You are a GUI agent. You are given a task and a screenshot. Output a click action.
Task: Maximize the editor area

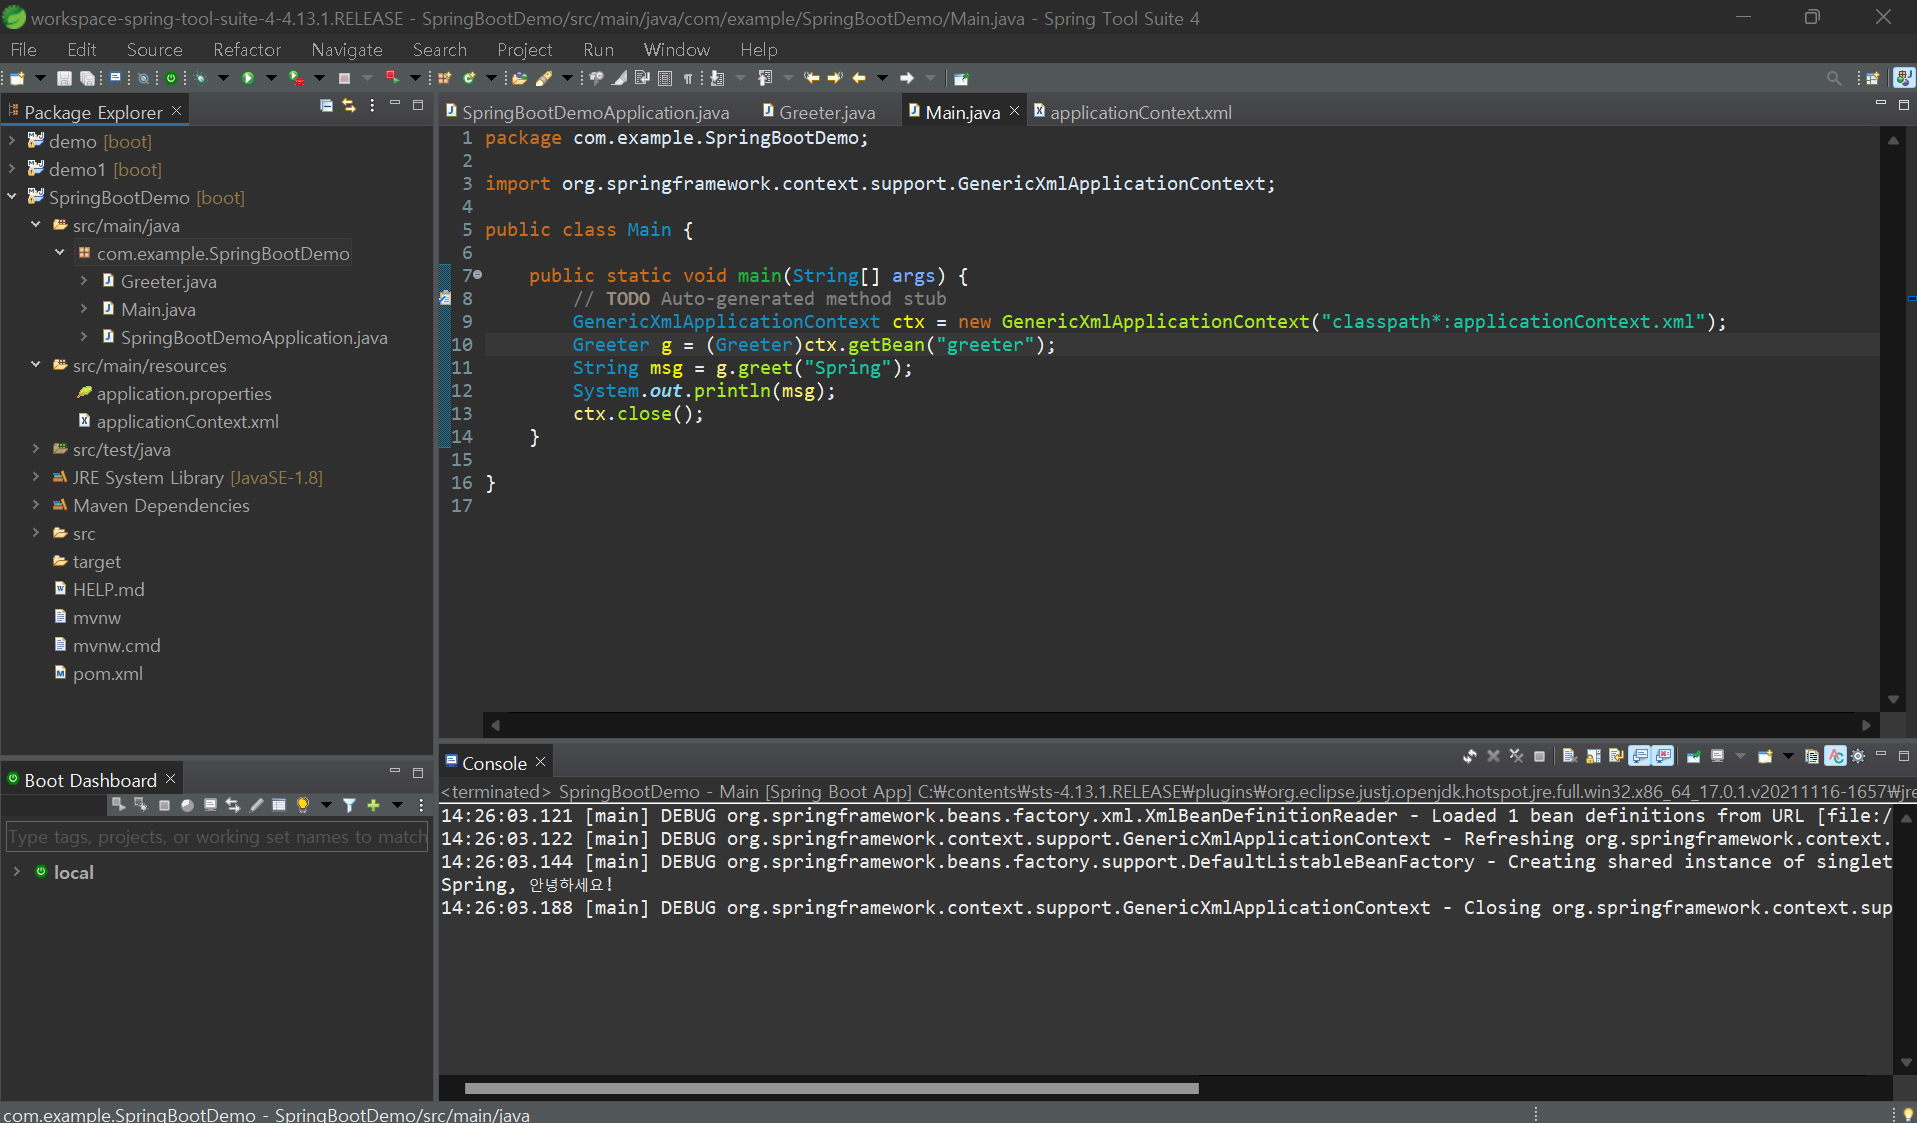pos(1903,104)
